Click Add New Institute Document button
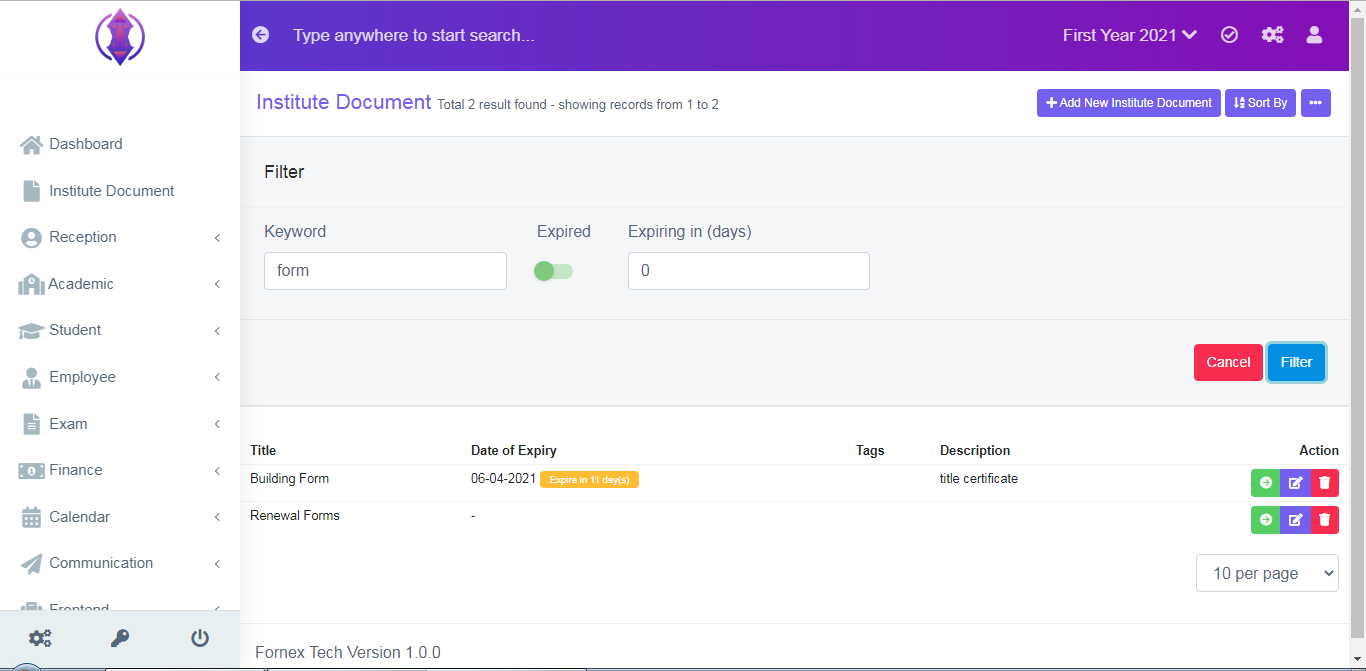 [1129, 103]
